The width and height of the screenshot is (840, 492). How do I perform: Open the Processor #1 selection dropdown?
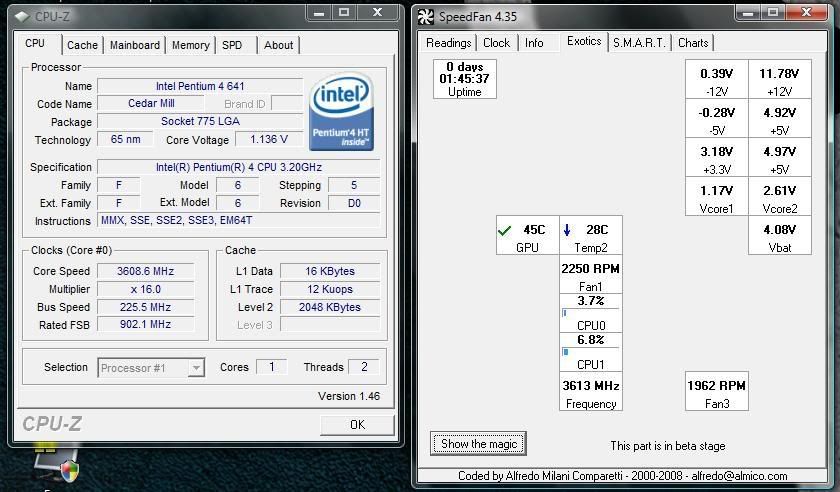pyautogui.click(x=196, y=368)
